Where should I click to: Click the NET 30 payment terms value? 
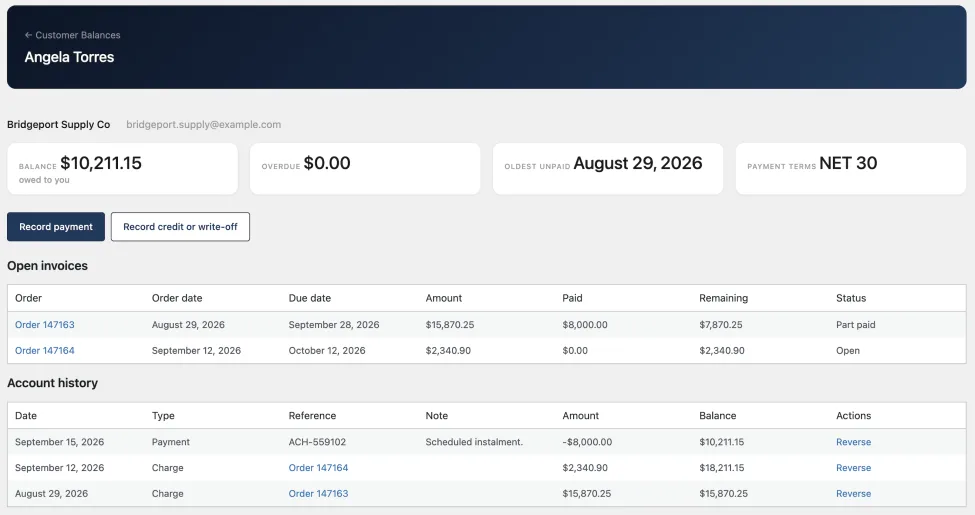tap(848, 163)
